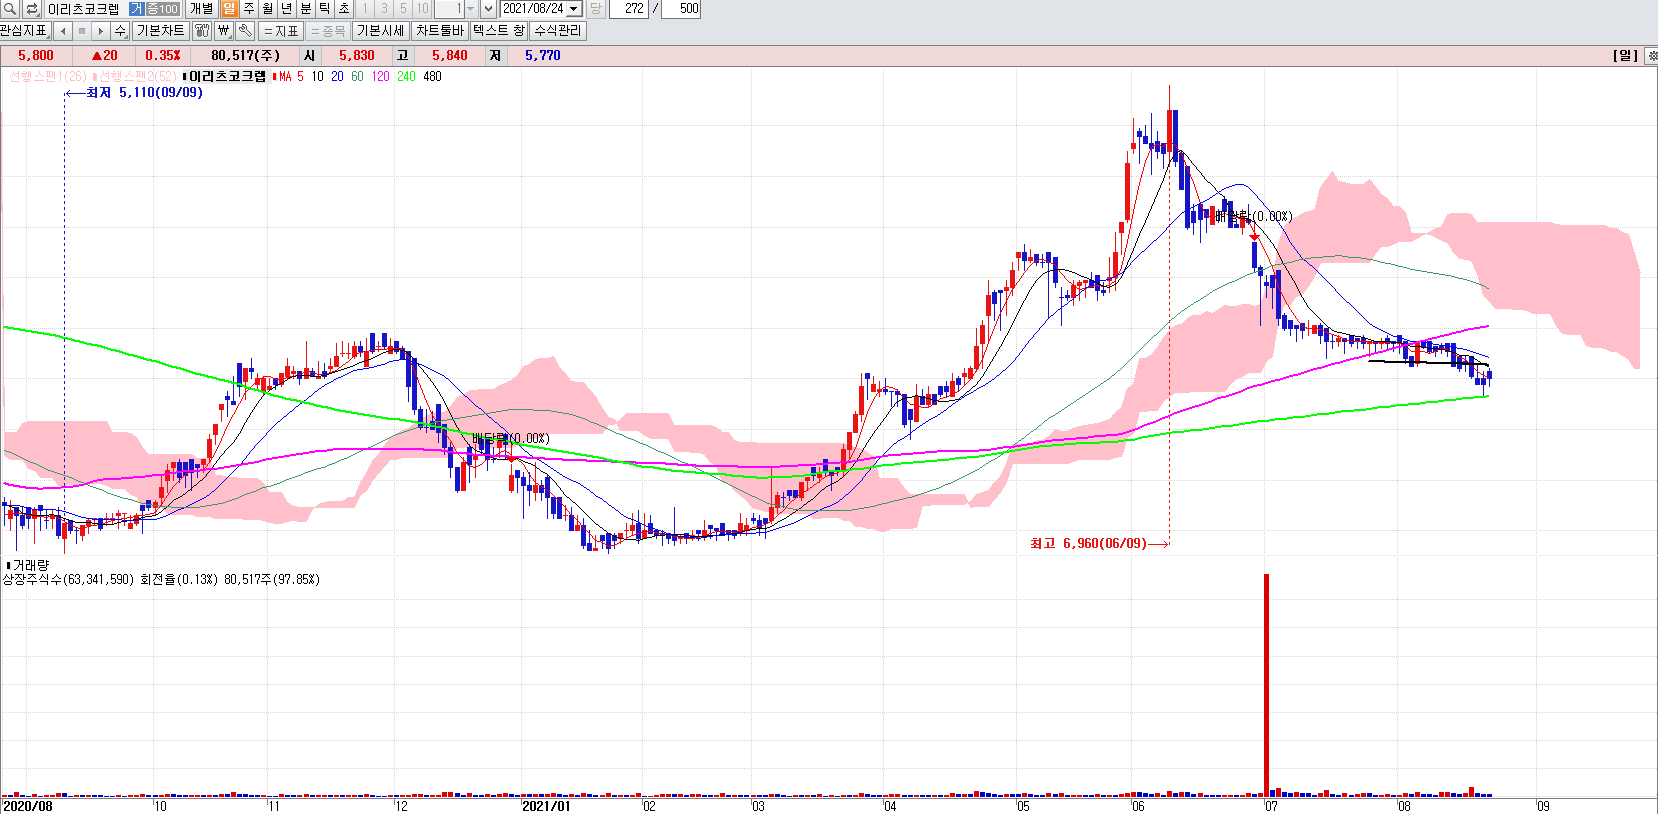Viewport: 1658px width, 814px height.
Task: Select the 일 daily period button
Action: (229, 8)
